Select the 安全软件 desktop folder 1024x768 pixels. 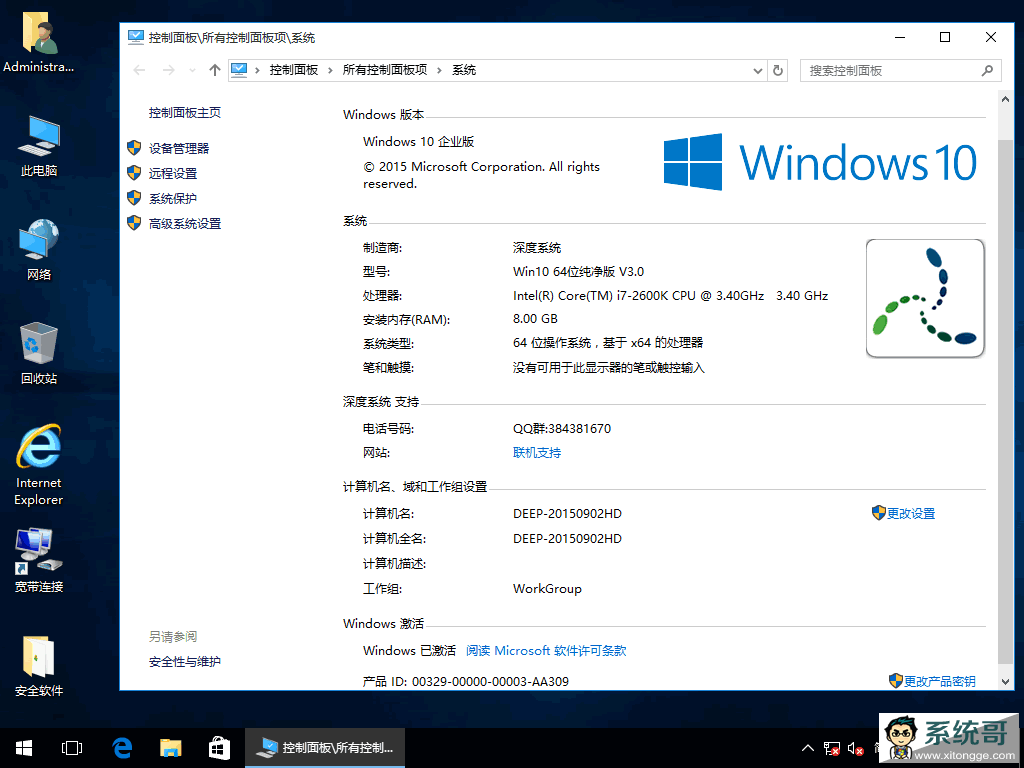[39, 665]
